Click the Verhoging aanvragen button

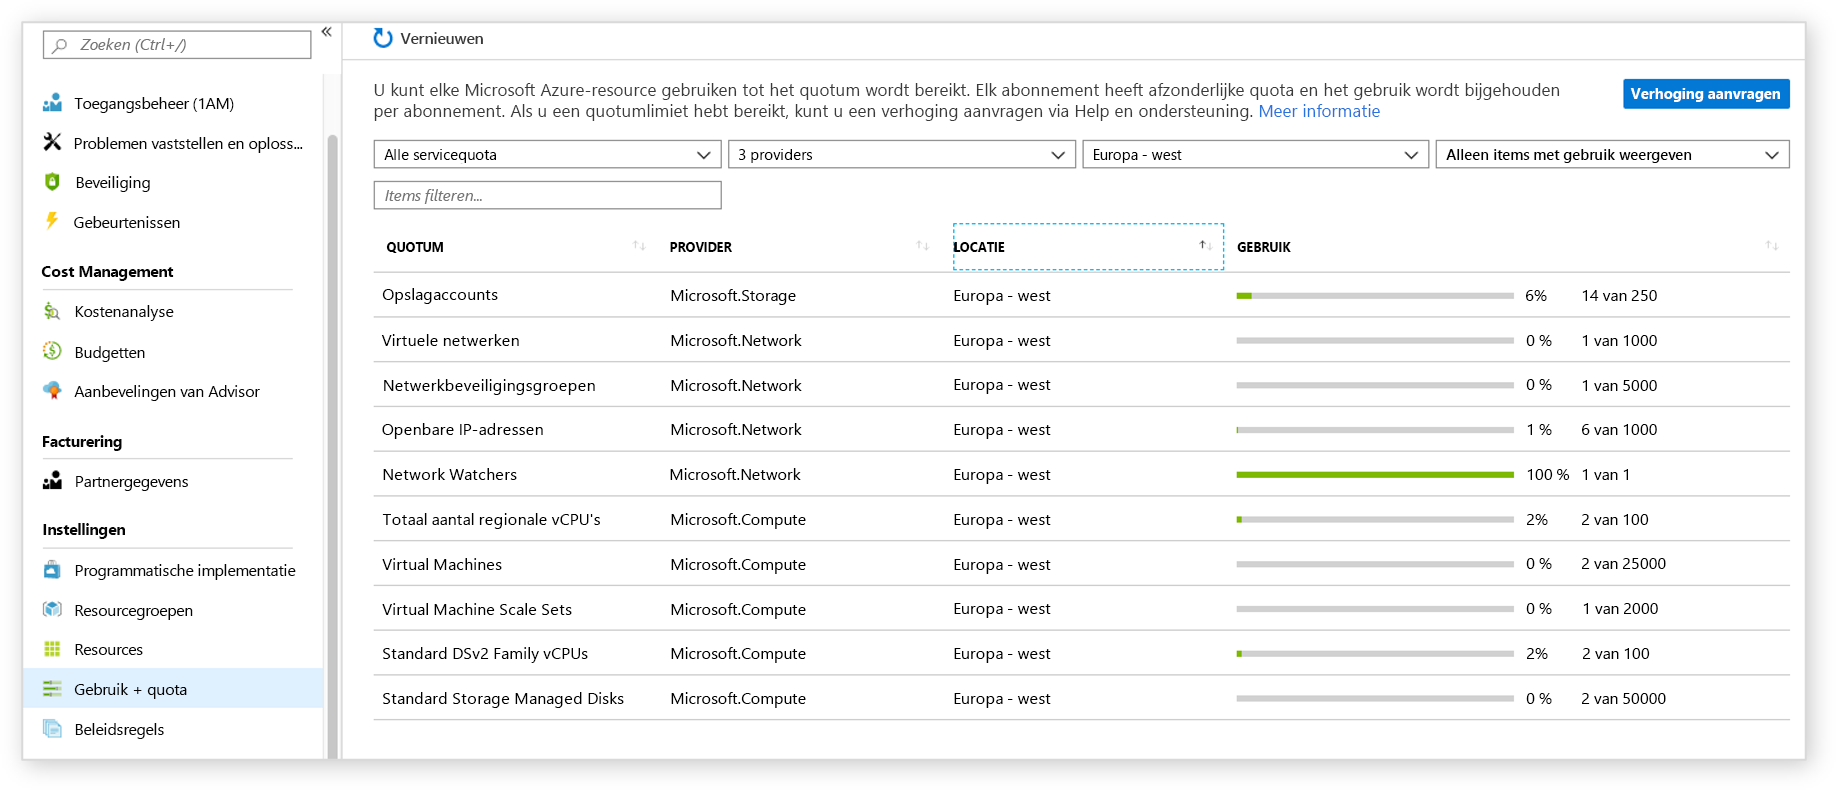point(1705,94)
